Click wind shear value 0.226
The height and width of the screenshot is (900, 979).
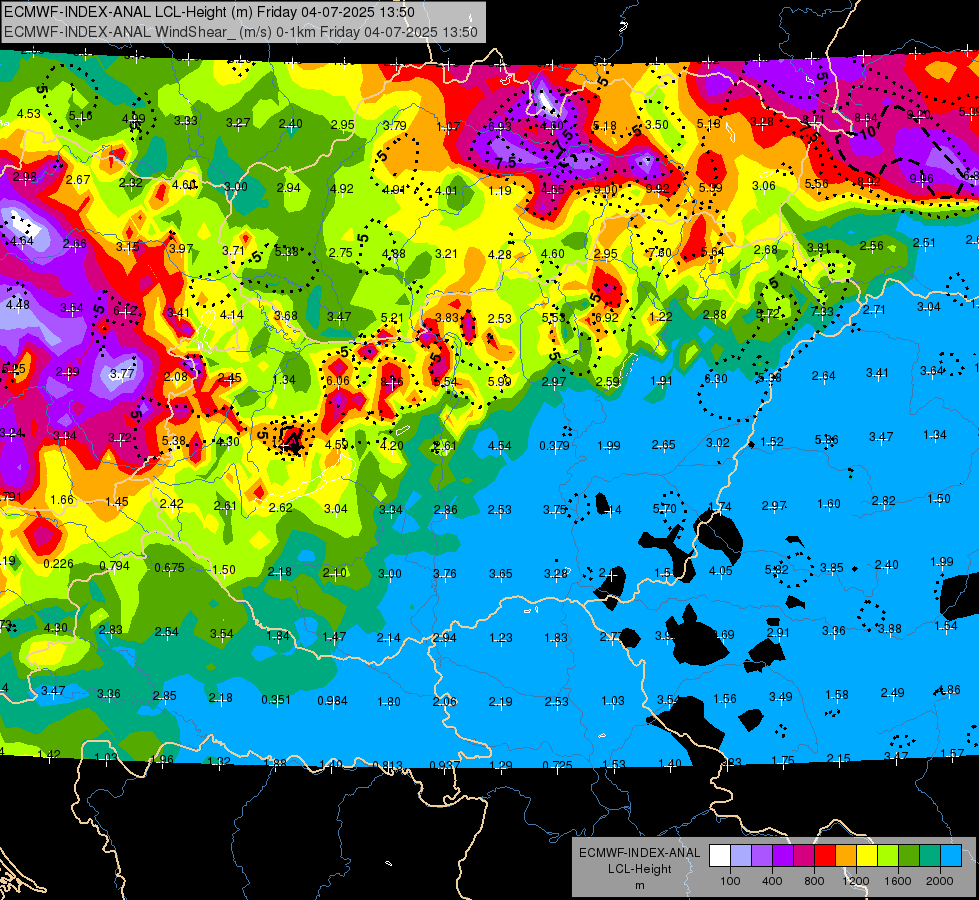[58, 564]
